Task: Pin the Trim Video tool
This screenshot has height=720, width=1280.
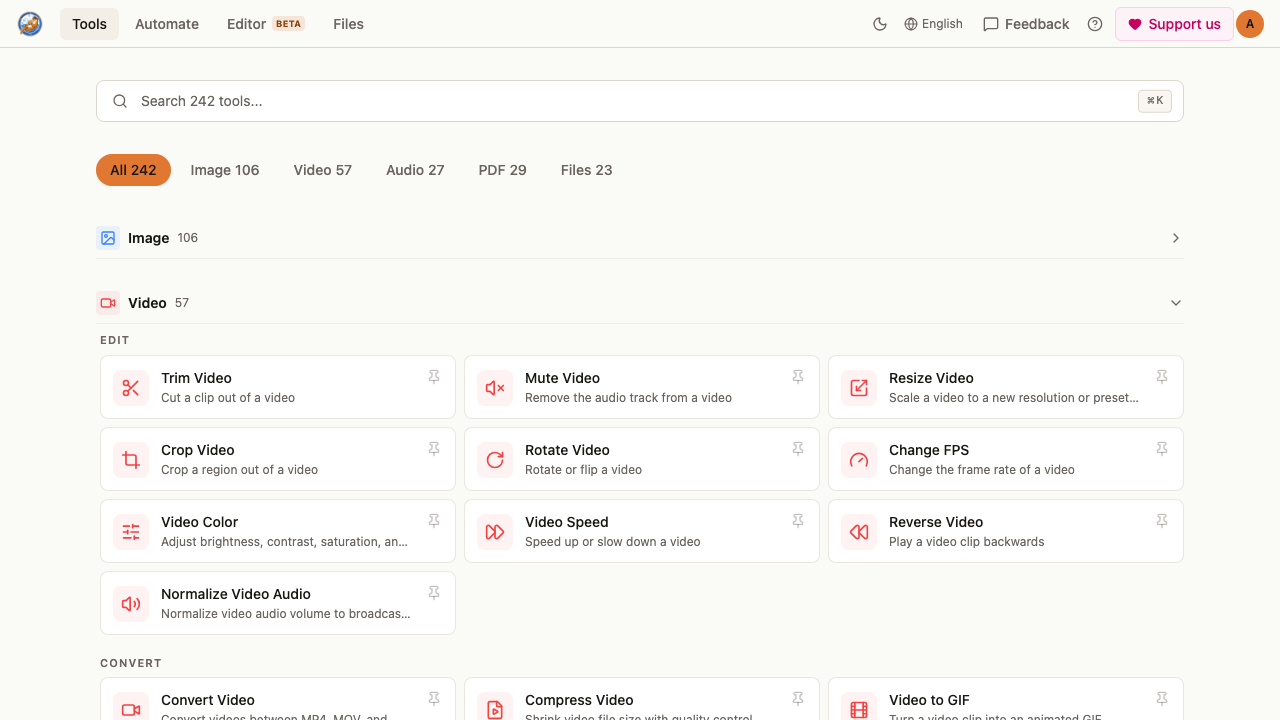Action: click(434, 377)
